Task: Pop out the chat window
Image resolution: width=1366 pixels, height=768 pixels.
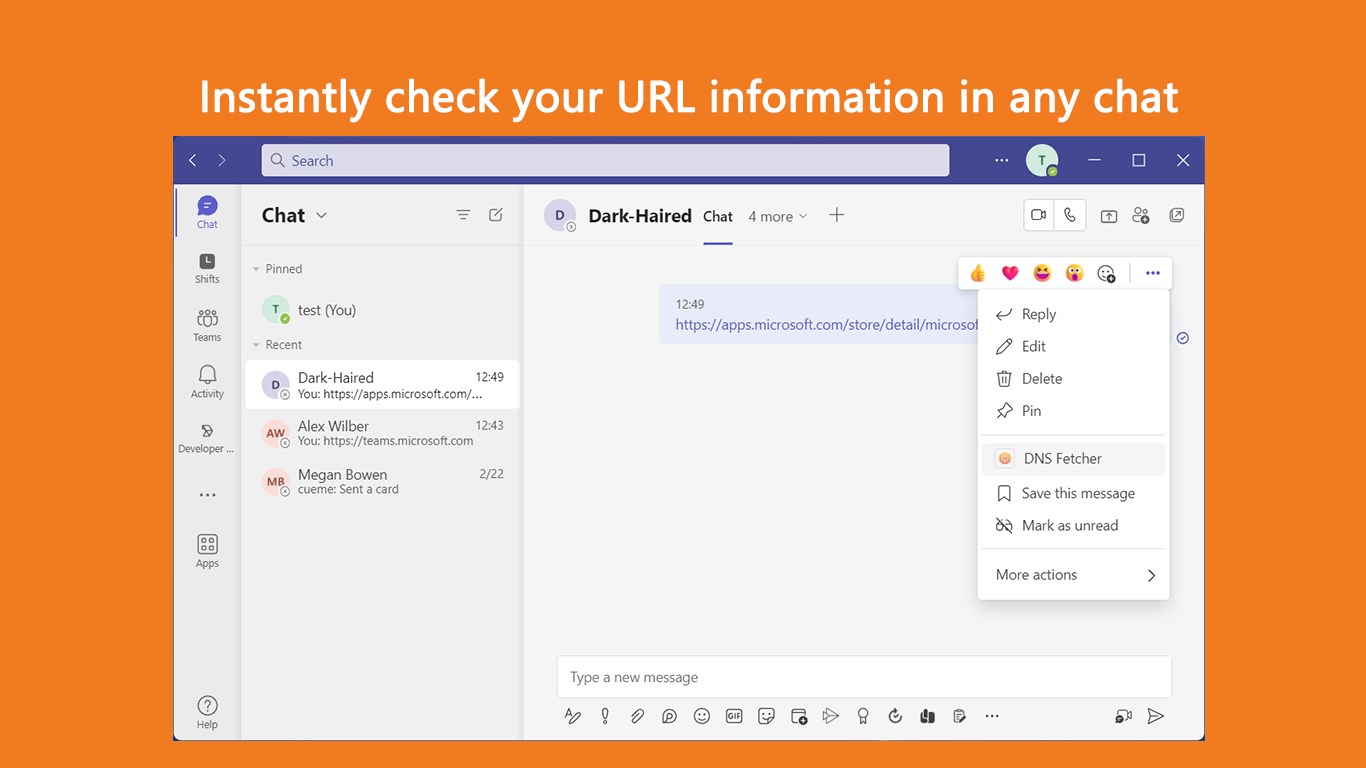Action: pos(1177,215)
